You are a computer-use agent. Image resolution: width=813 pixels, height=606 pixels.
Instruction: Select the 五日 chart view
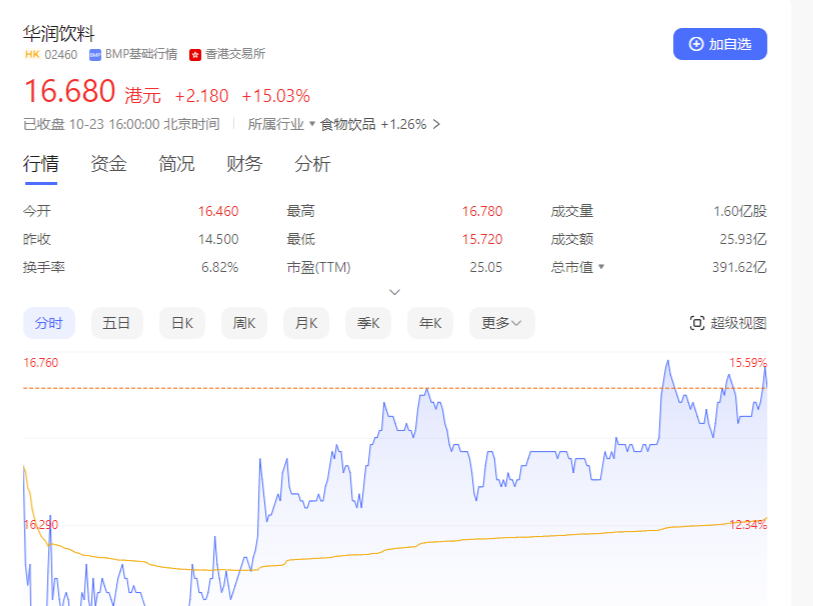(x=117, y=323)
